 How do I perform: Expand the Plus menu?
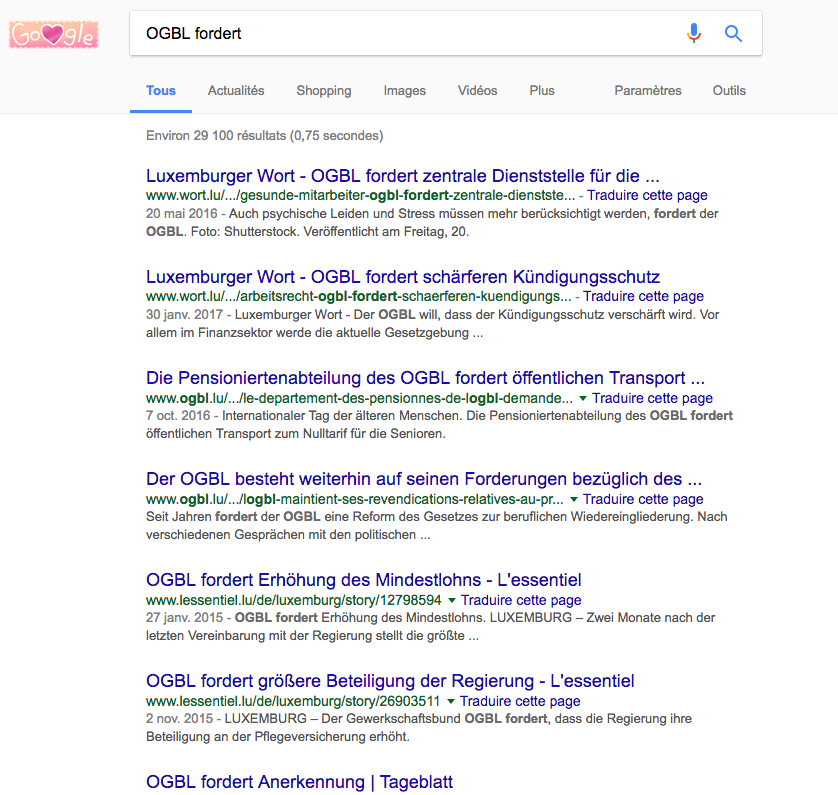[542, 91]
